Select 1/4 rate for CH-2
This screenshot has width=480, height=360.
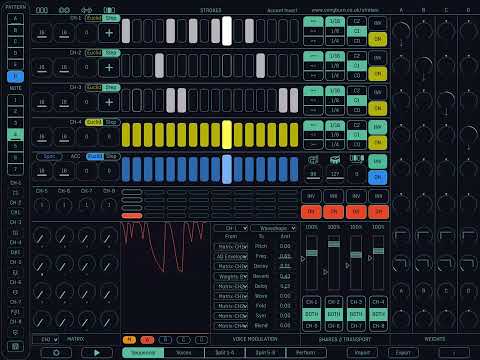335,76
